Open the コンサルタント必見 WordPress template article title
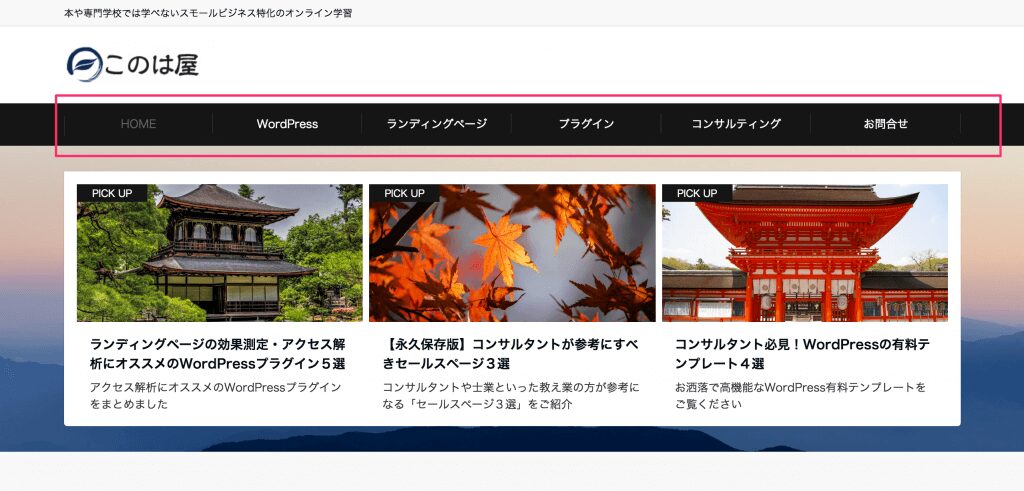 click(x=802, y=354)
